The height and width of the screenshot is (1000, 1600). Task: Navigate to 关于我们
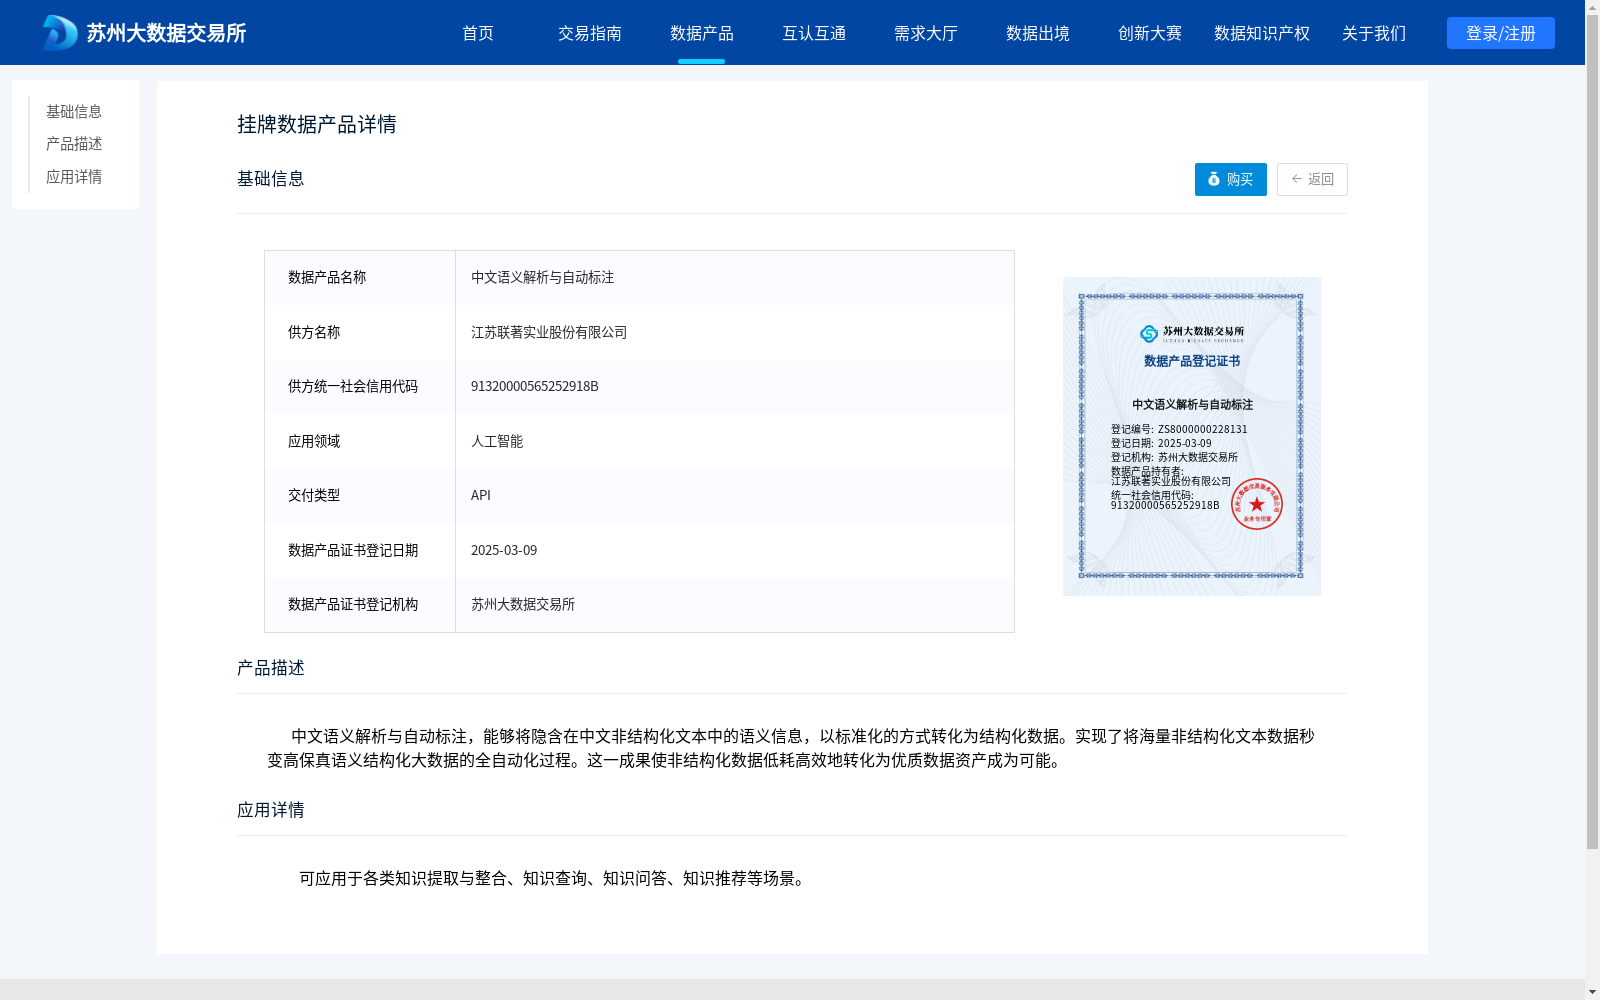click(x=1374, y=32)
